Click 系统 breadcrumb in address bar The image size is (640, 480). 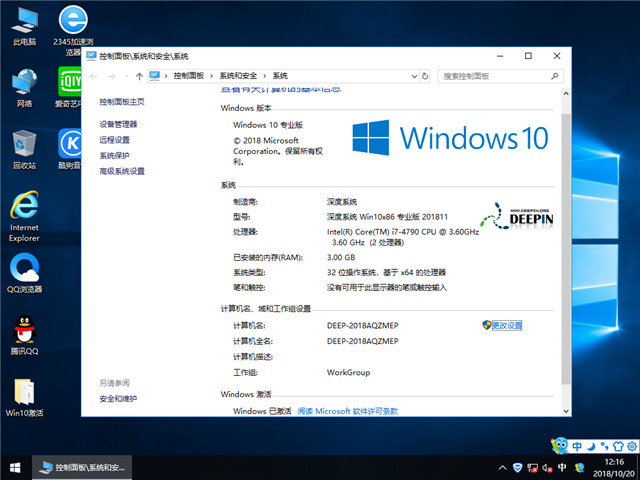280,76
